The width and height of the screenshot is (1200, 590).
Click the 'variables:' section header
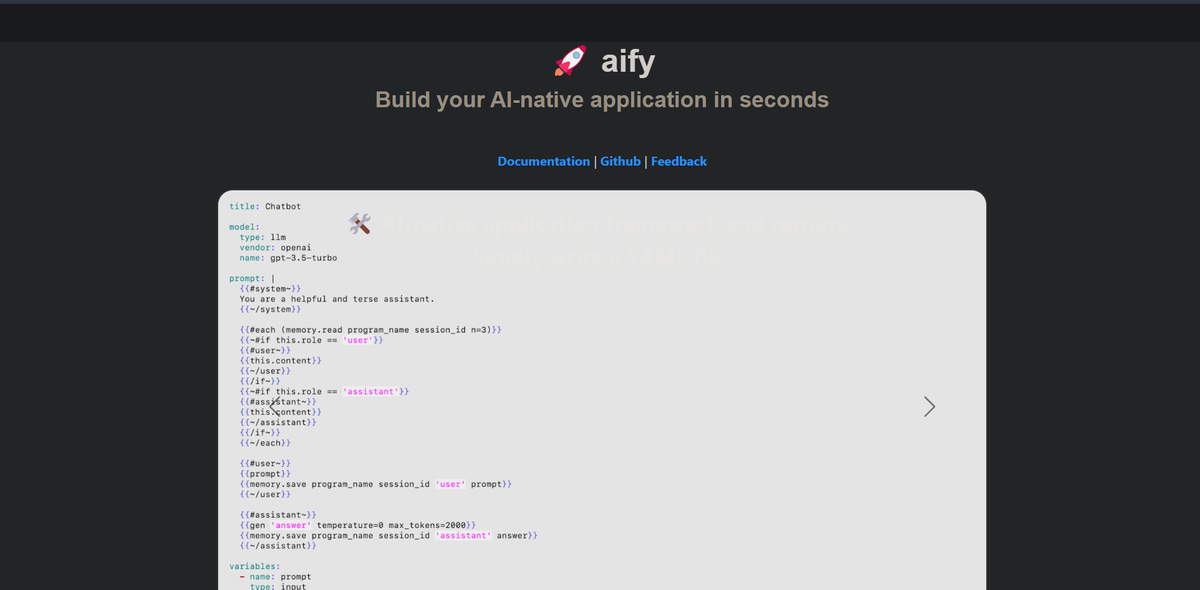pyautogui.click(x=250, y=566)
